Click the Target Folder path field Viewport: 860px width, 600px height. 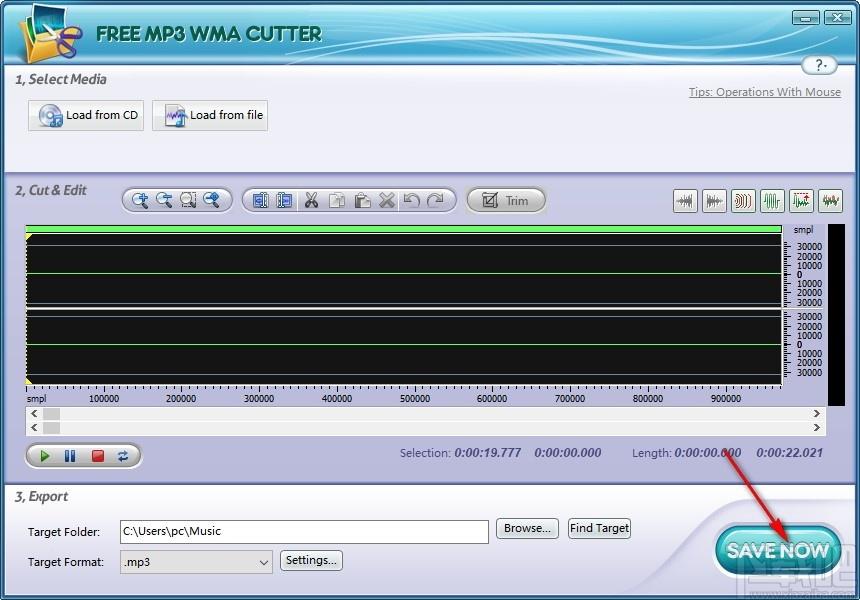point(304,531)
